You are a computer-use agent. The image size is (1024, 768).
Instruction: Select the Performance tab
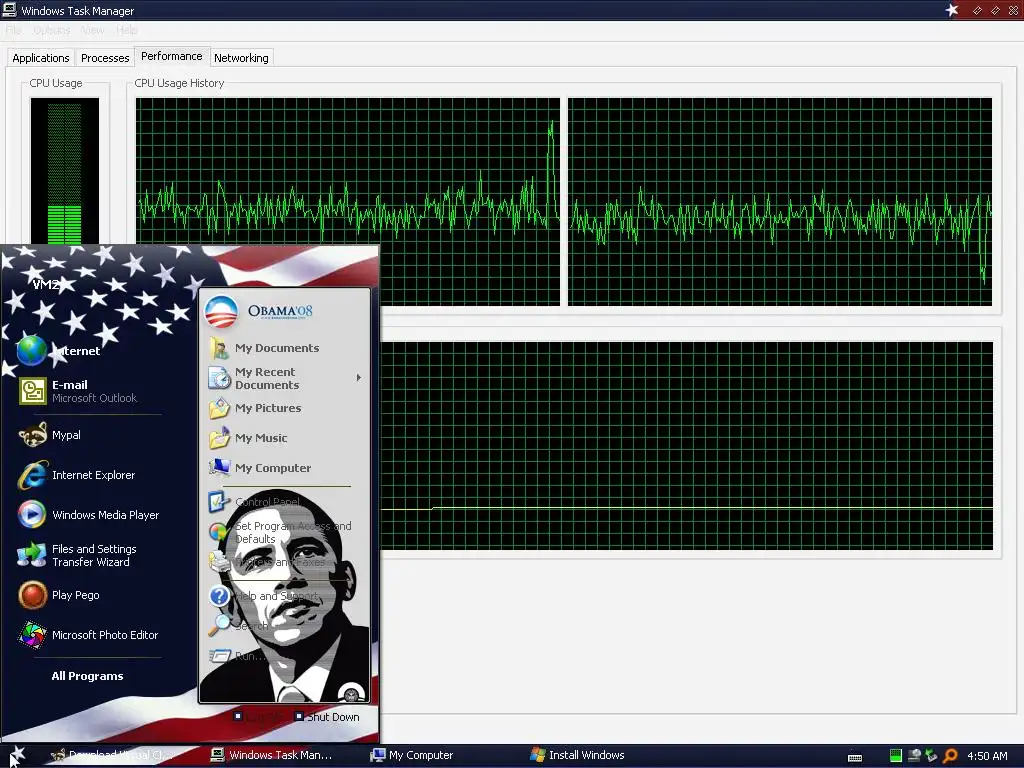click(172, 56)
